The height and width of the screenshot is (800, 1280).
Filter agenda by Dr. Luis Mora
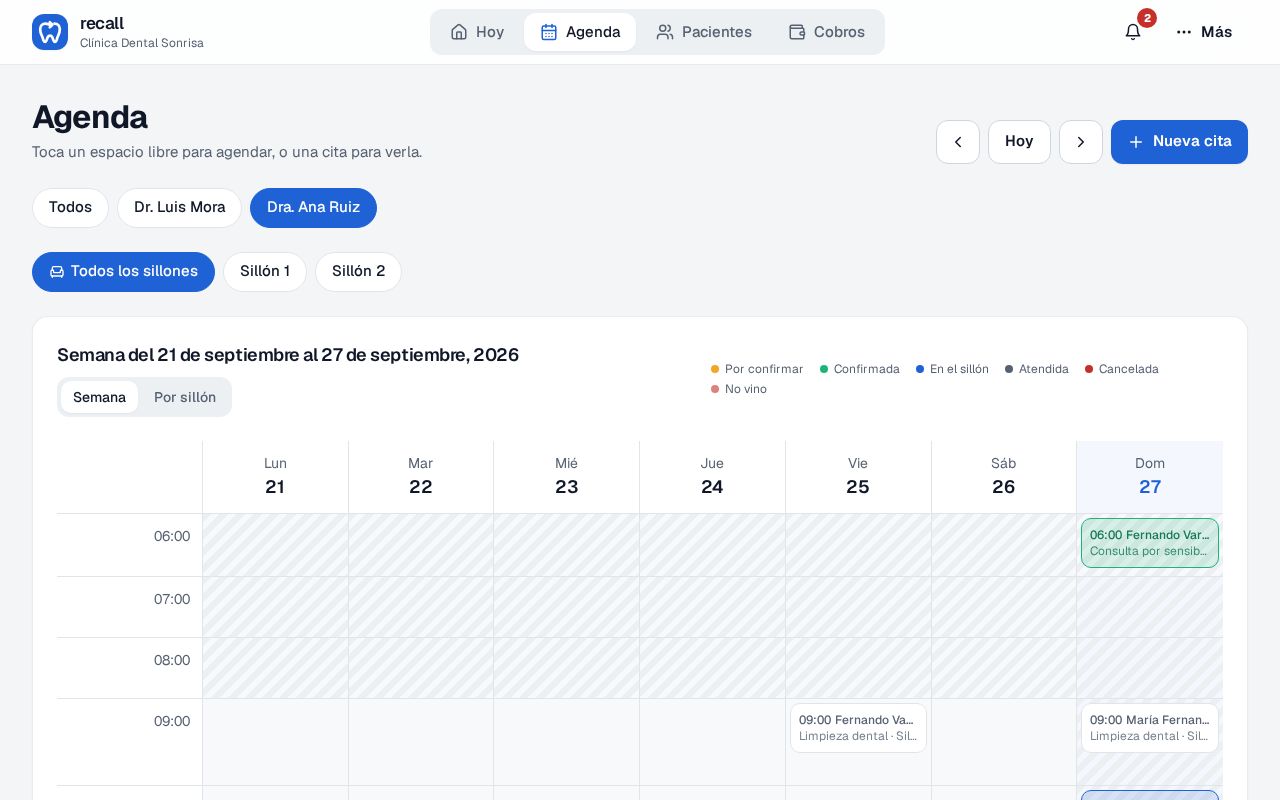pyautogui.click(x=180, y=208)
